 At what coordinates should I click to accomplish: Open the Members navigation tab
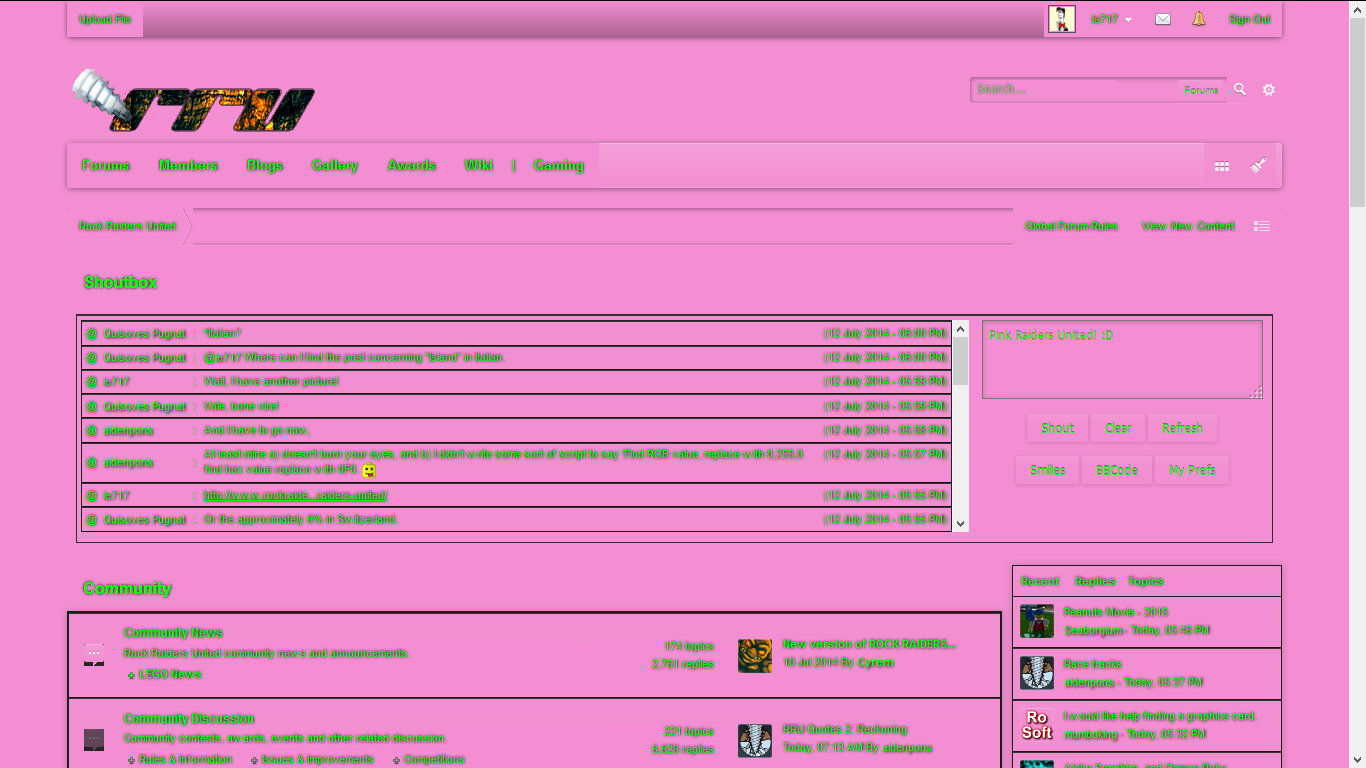coord(188,165)
